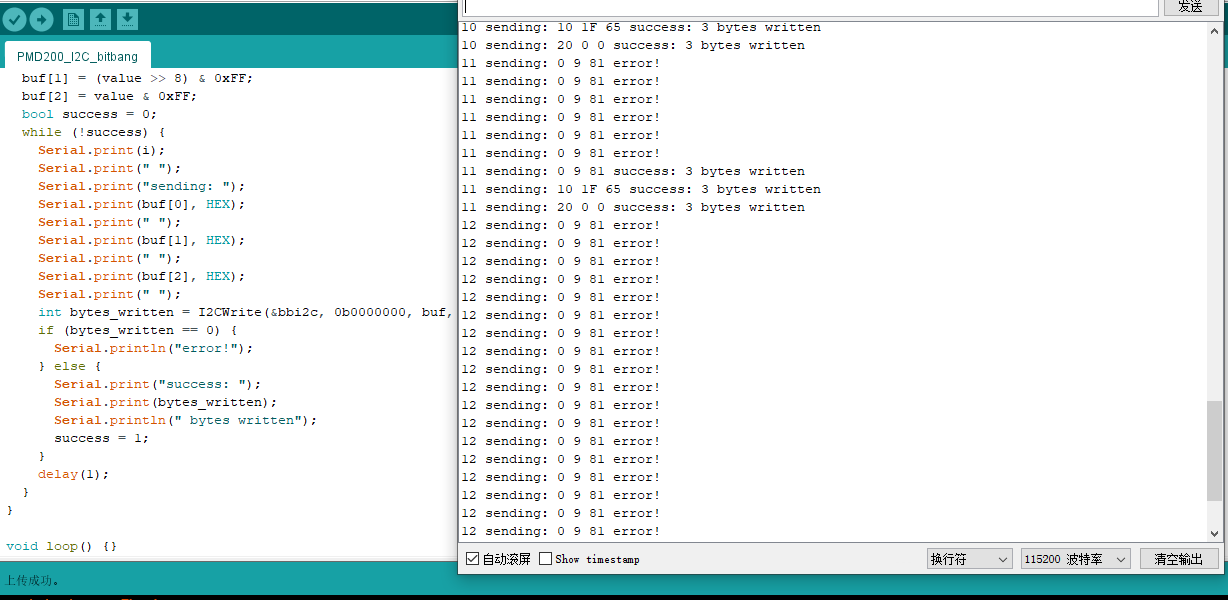Click the serial monitor send input field
Viewport: 1228px width, 600px height.
[x=810, y=7]
